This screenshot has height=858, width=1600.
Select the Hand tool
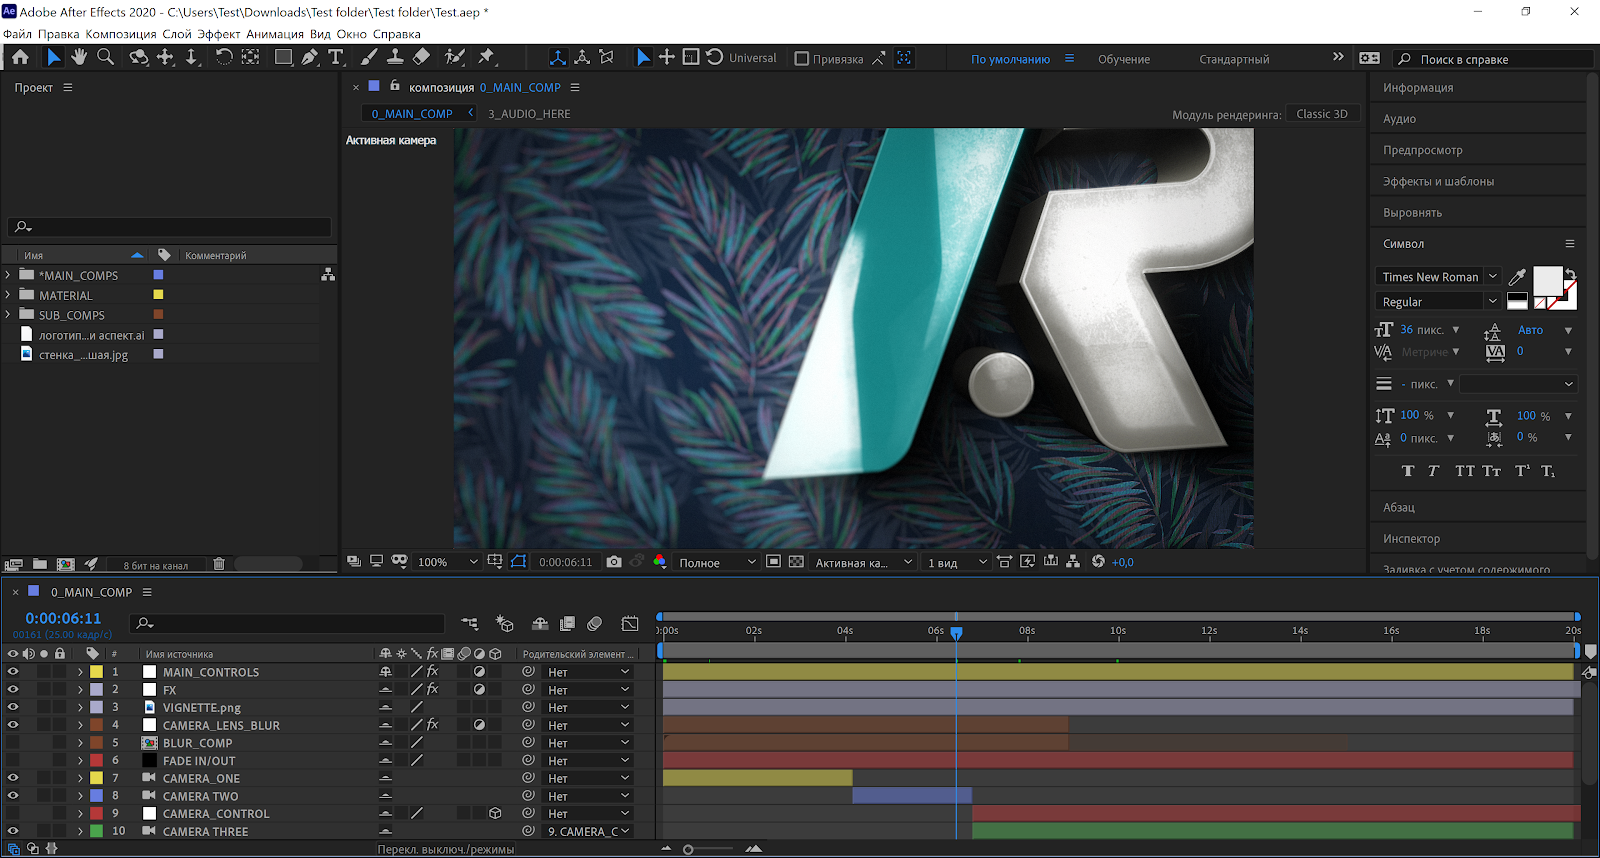(79, 58)
